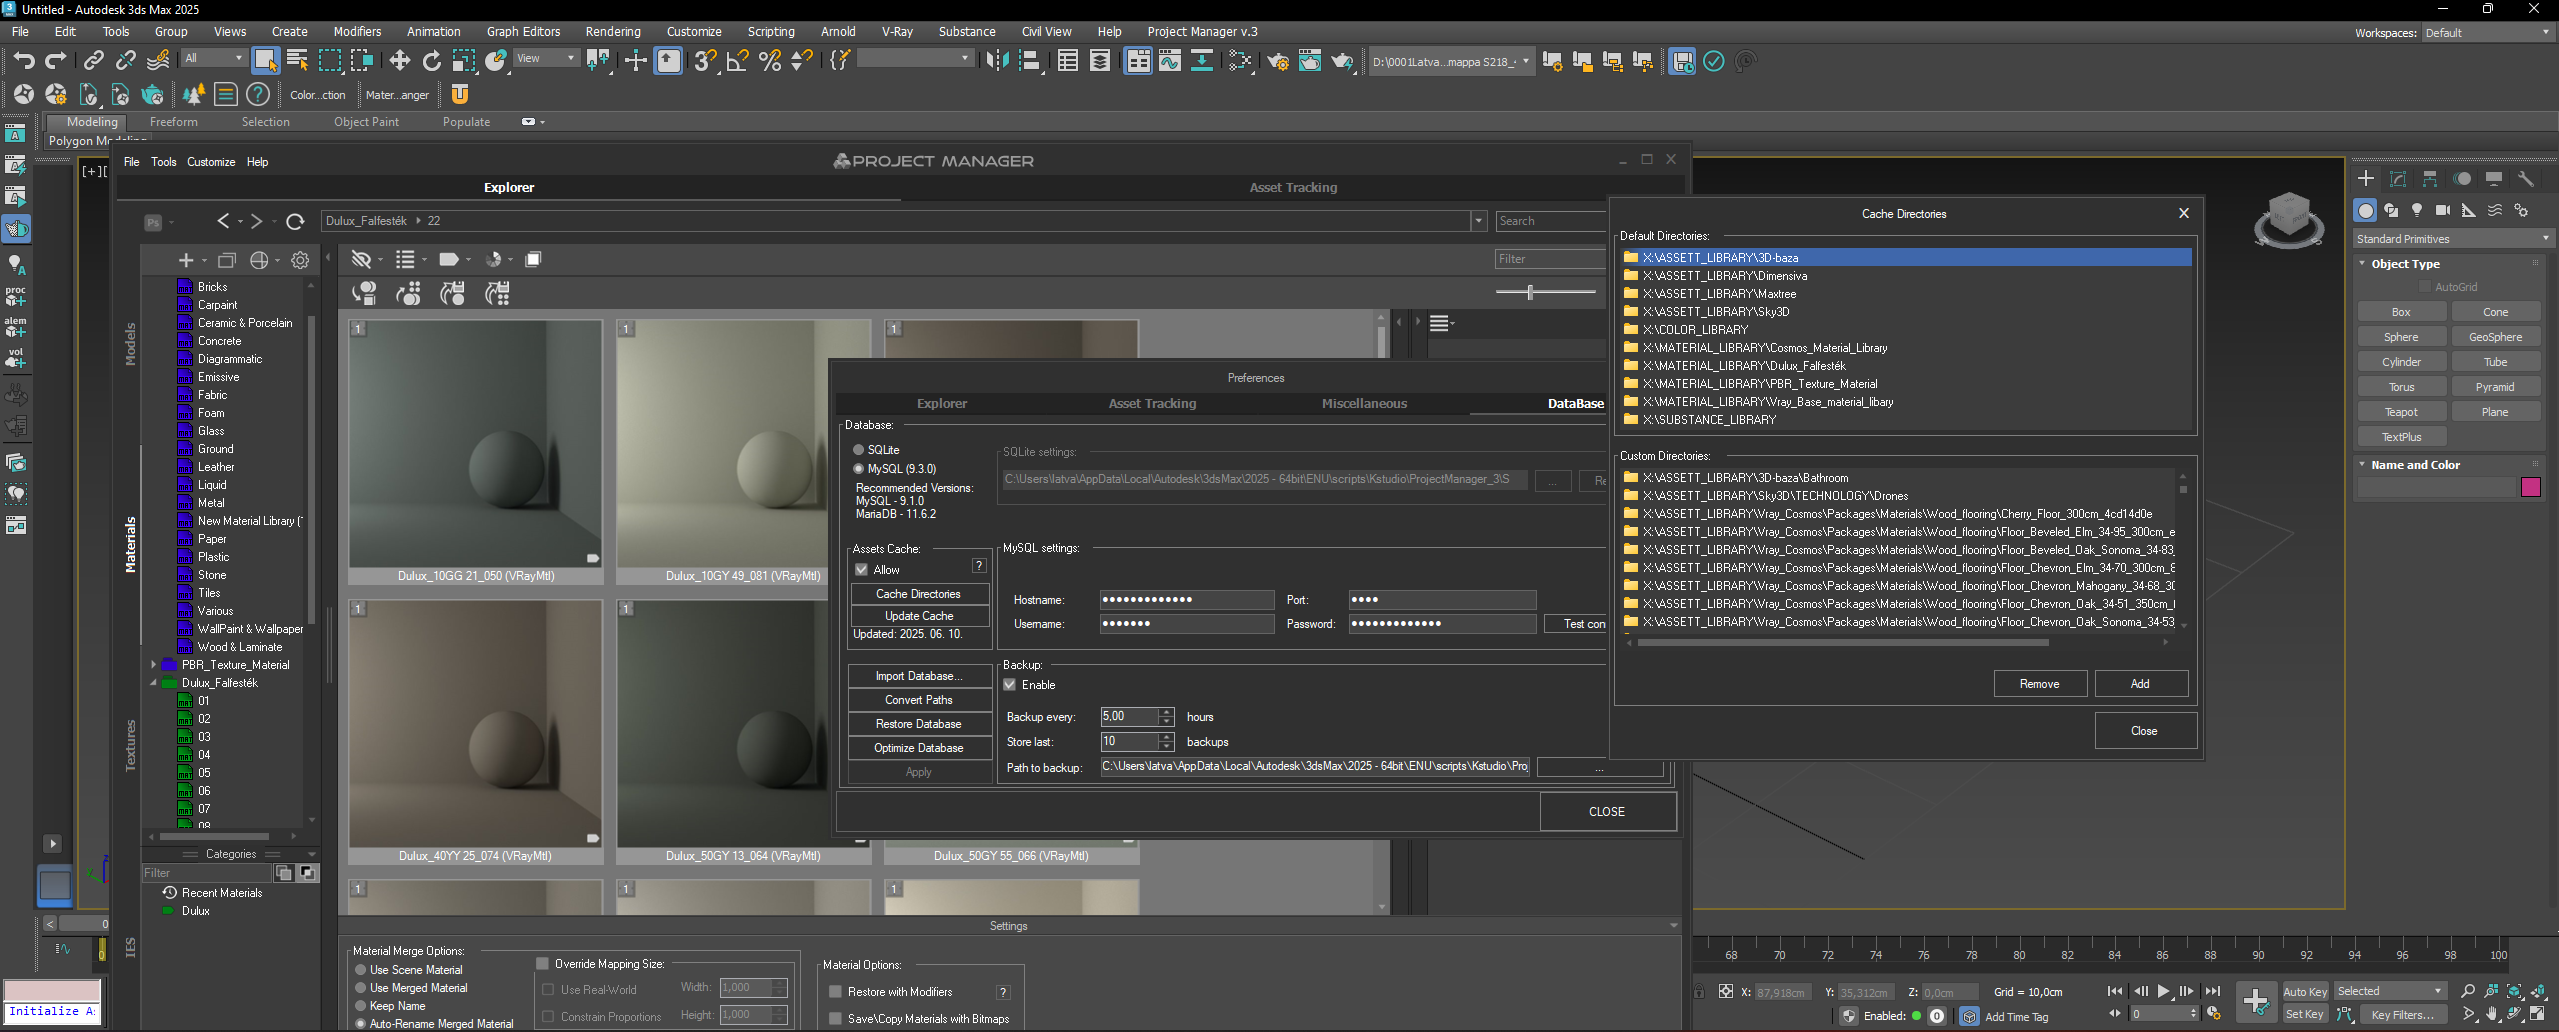Click the pink object color swatch
Screen dimensions: 2559x1032
(2531, 487)
